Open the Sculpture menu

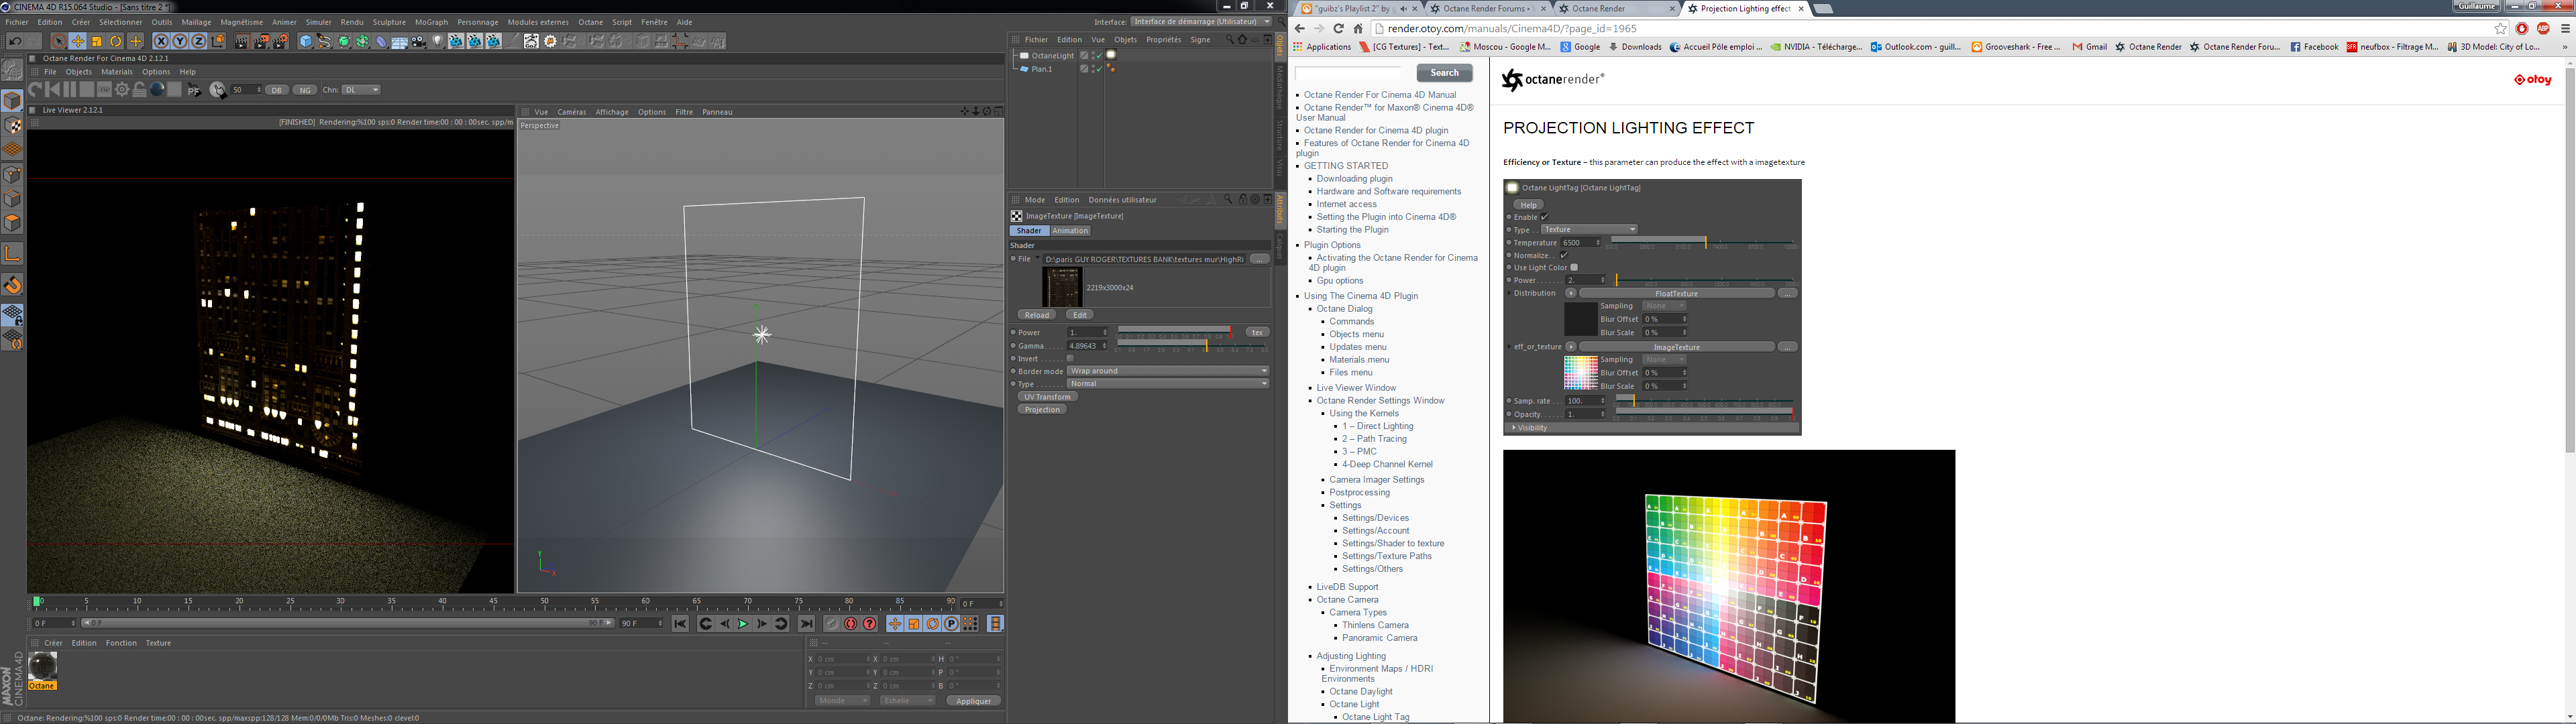pyautogui.click(x=389, y=22)
